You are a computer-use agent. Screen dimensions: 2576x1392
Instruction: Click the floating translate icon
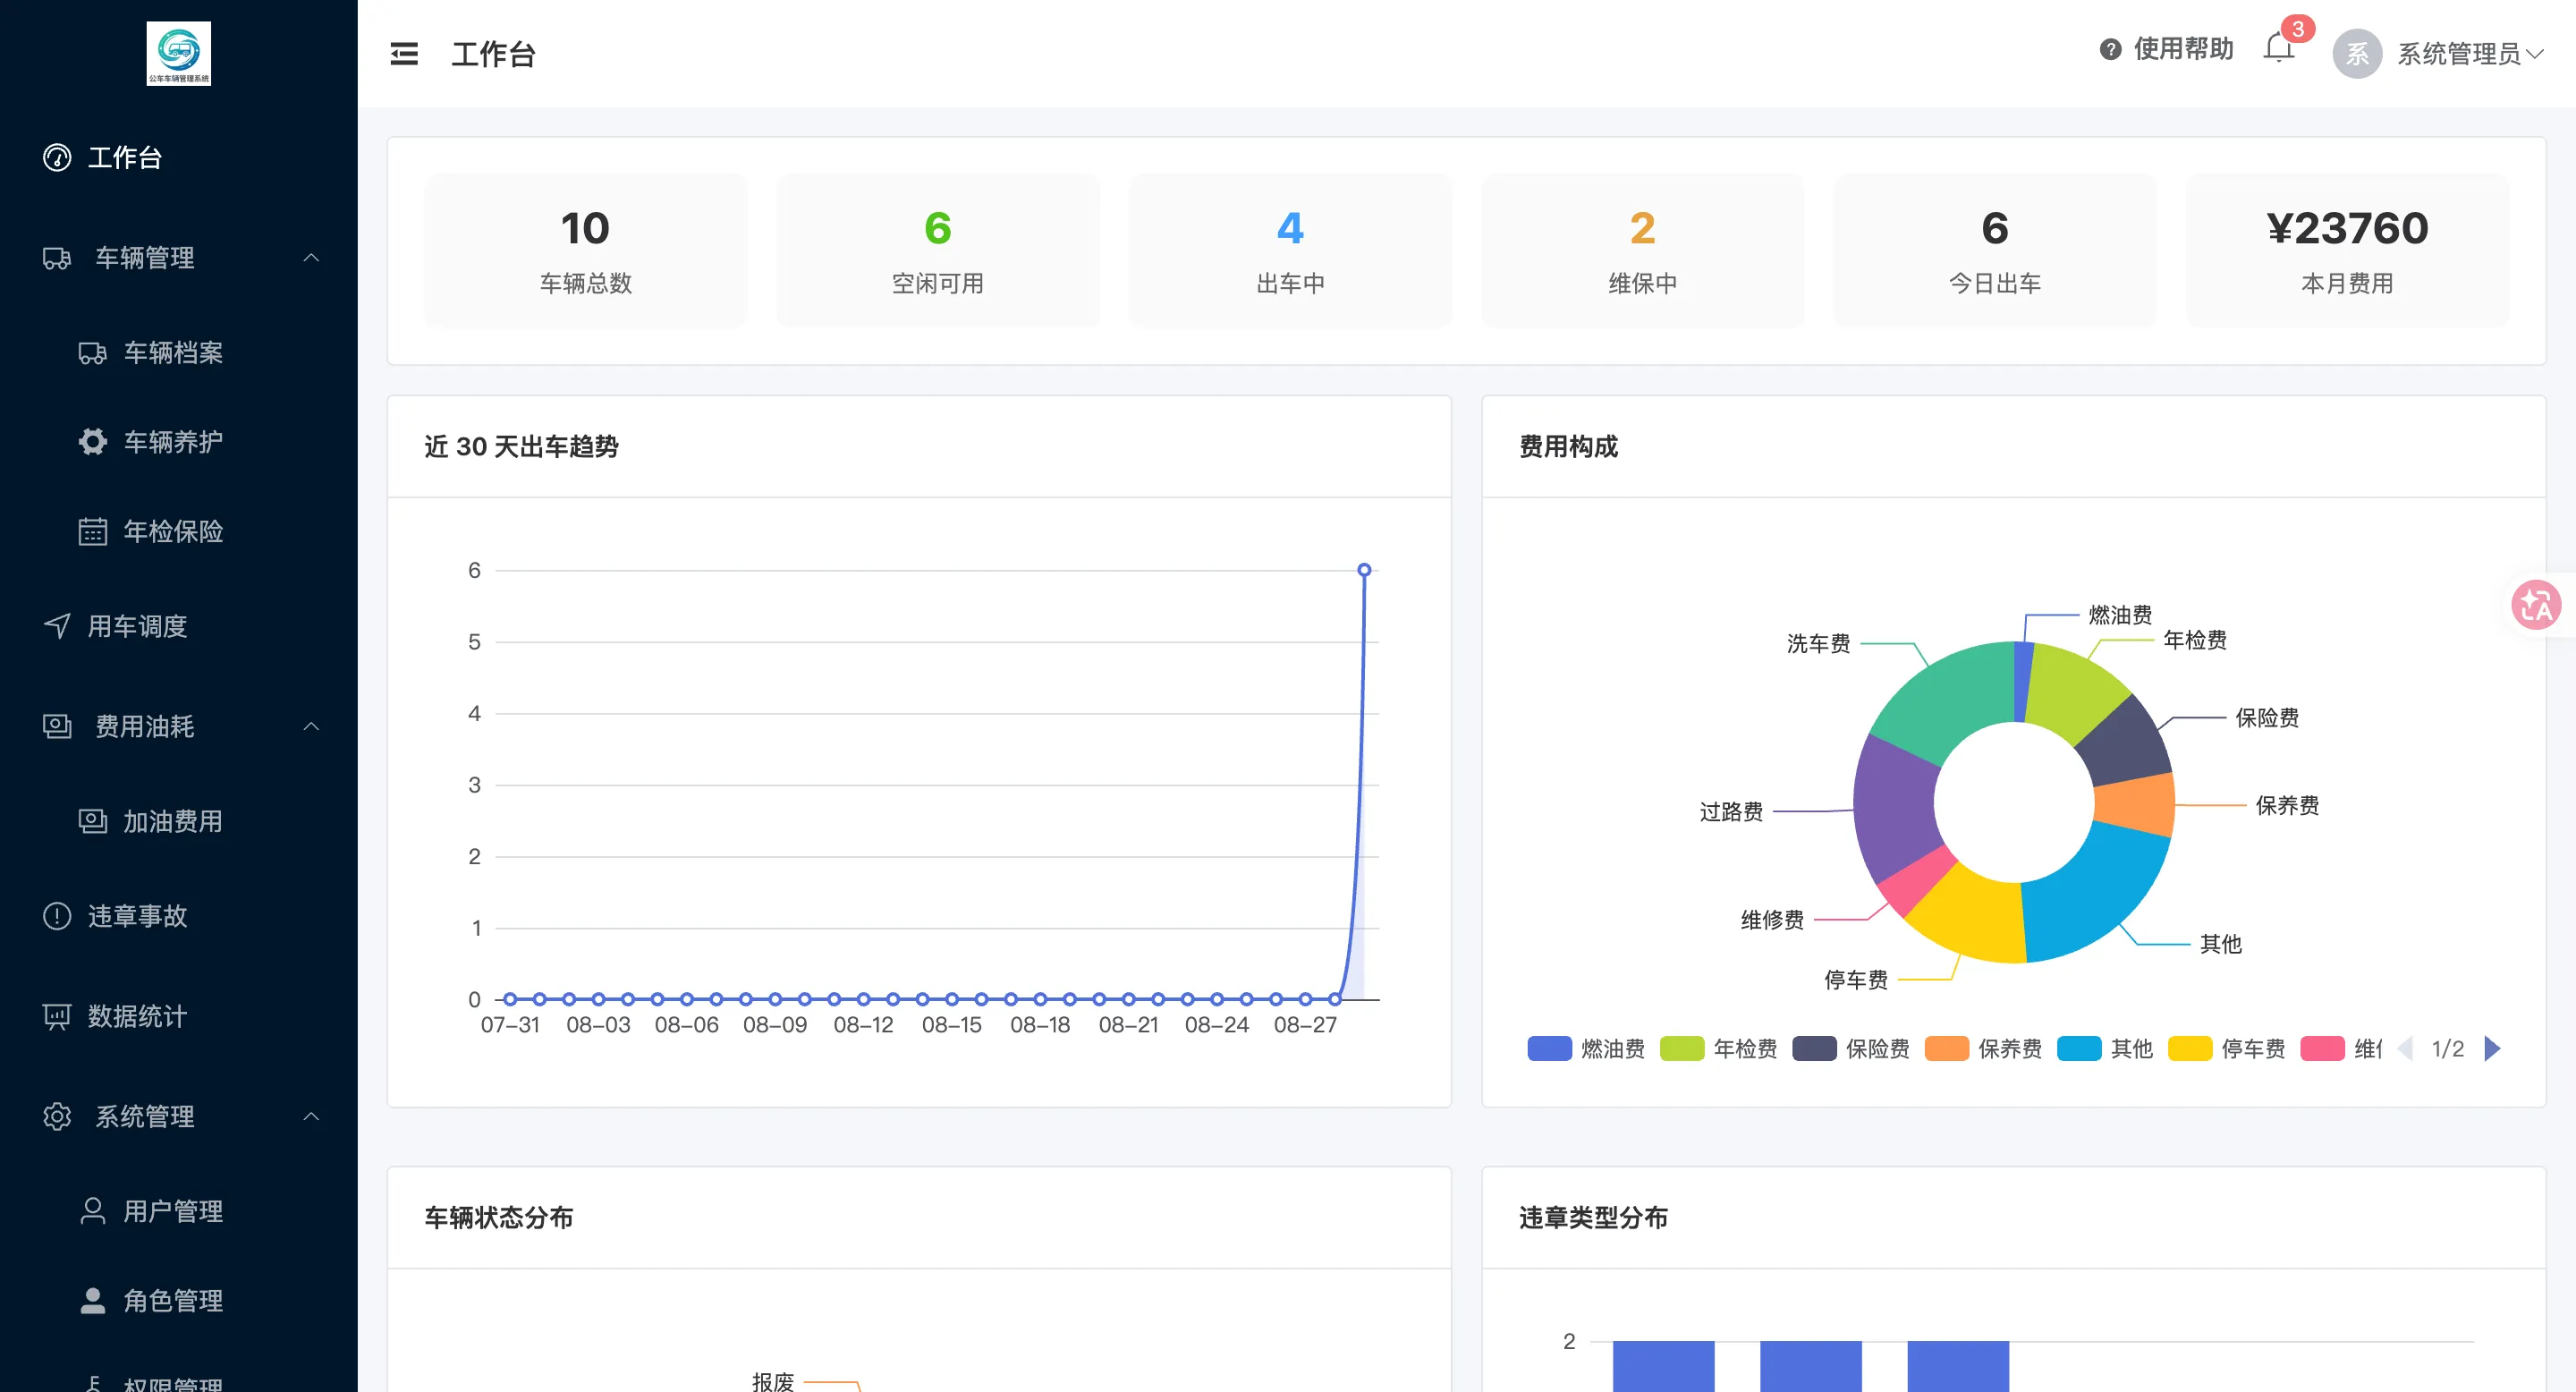click(x=2536, y=605)
